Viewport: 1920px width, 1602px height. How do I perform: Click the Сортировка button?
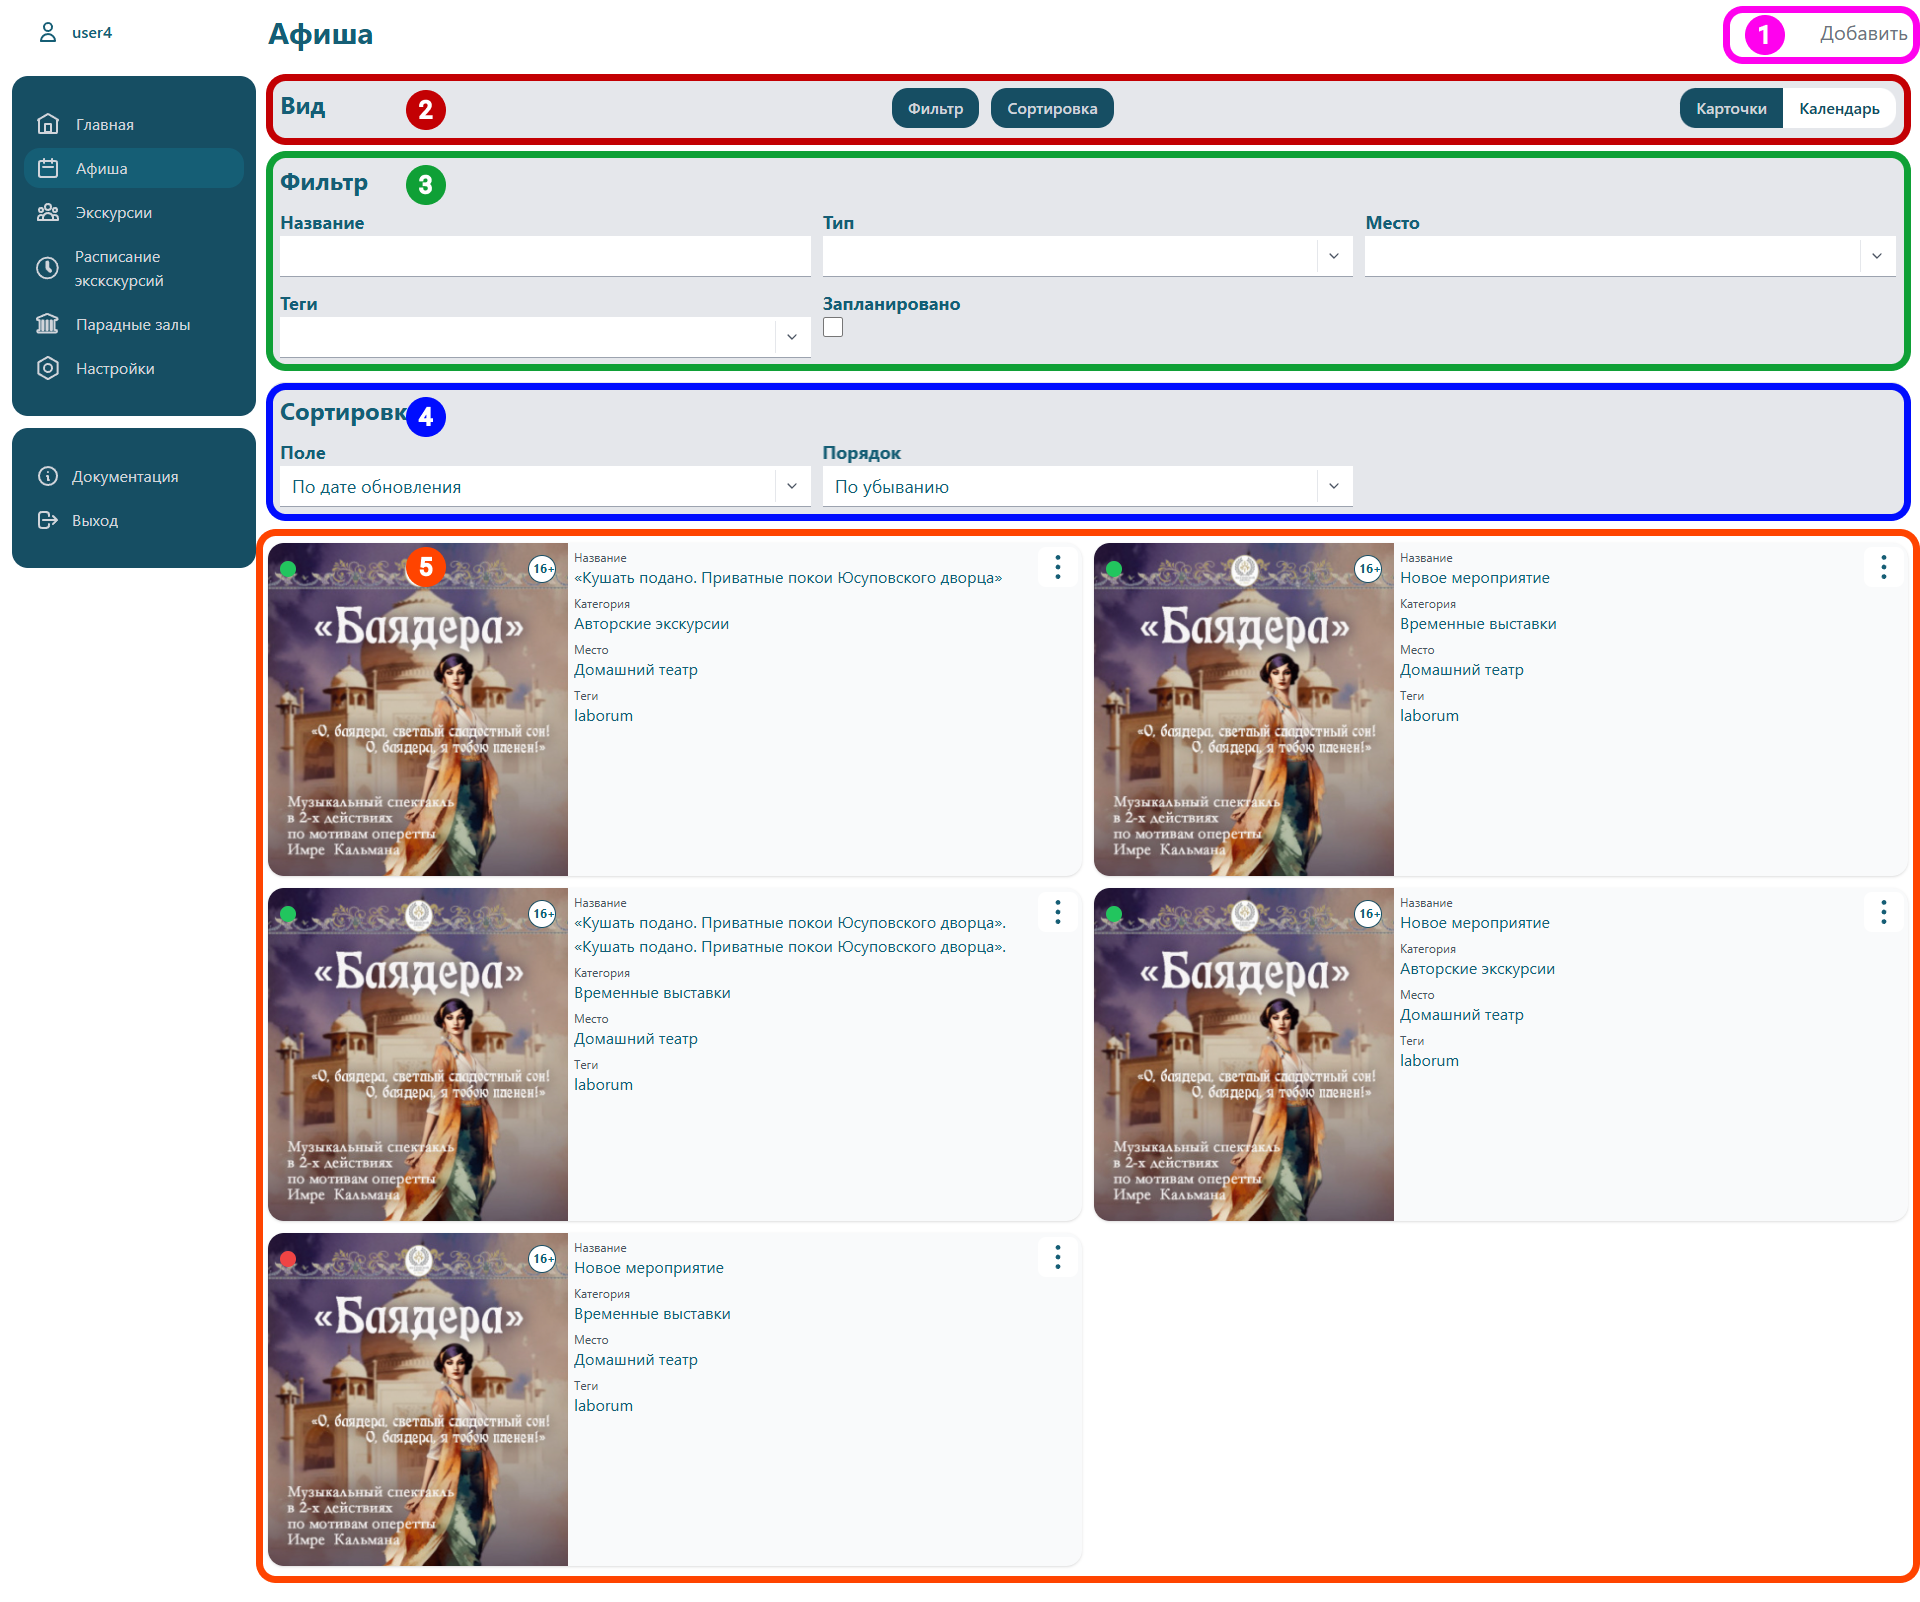pos(1051,108)
